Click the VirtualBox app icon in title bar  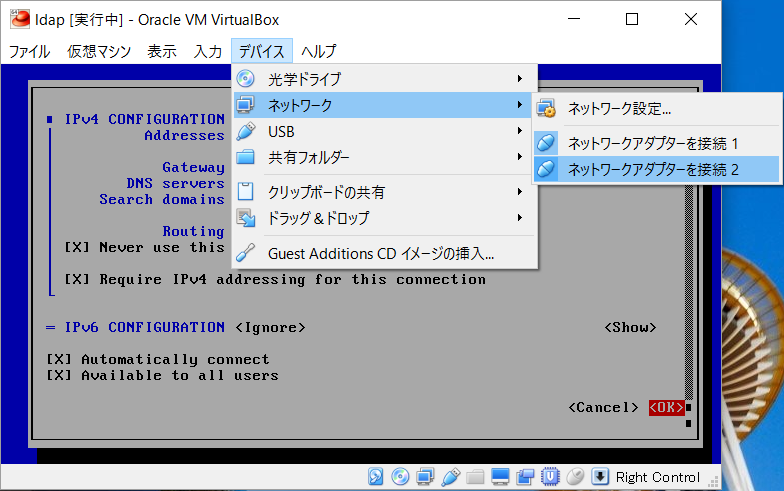click(x=20, y=19)
